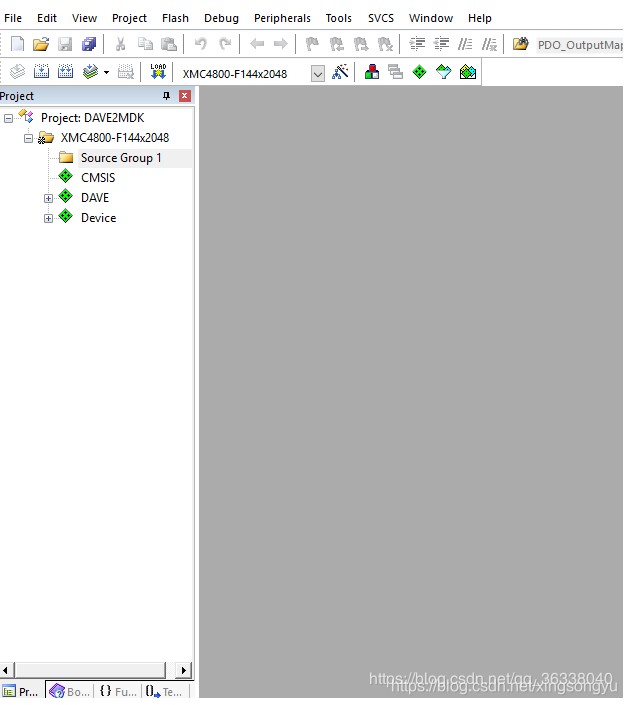Screen dimensions: 627x705
Task: Comment selected lines
Action: tap(465, 44)
